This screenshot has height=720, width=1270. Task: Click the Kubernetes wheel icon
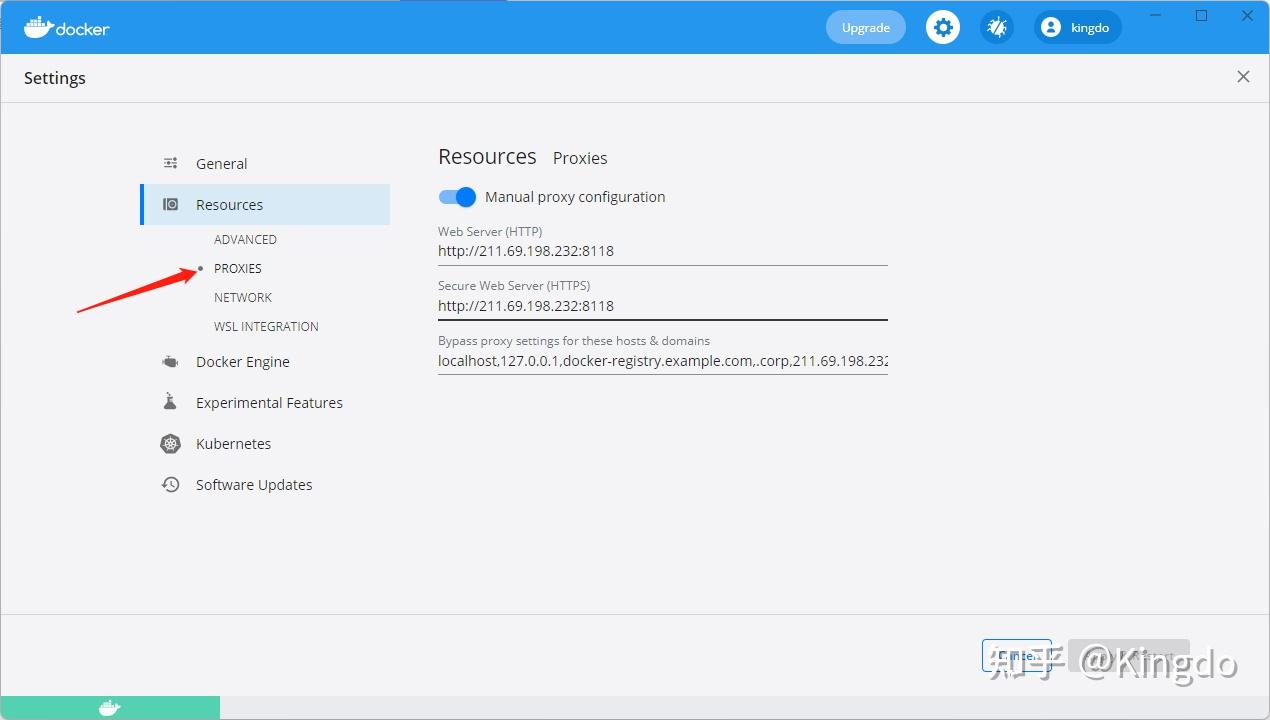click(170, 443)
